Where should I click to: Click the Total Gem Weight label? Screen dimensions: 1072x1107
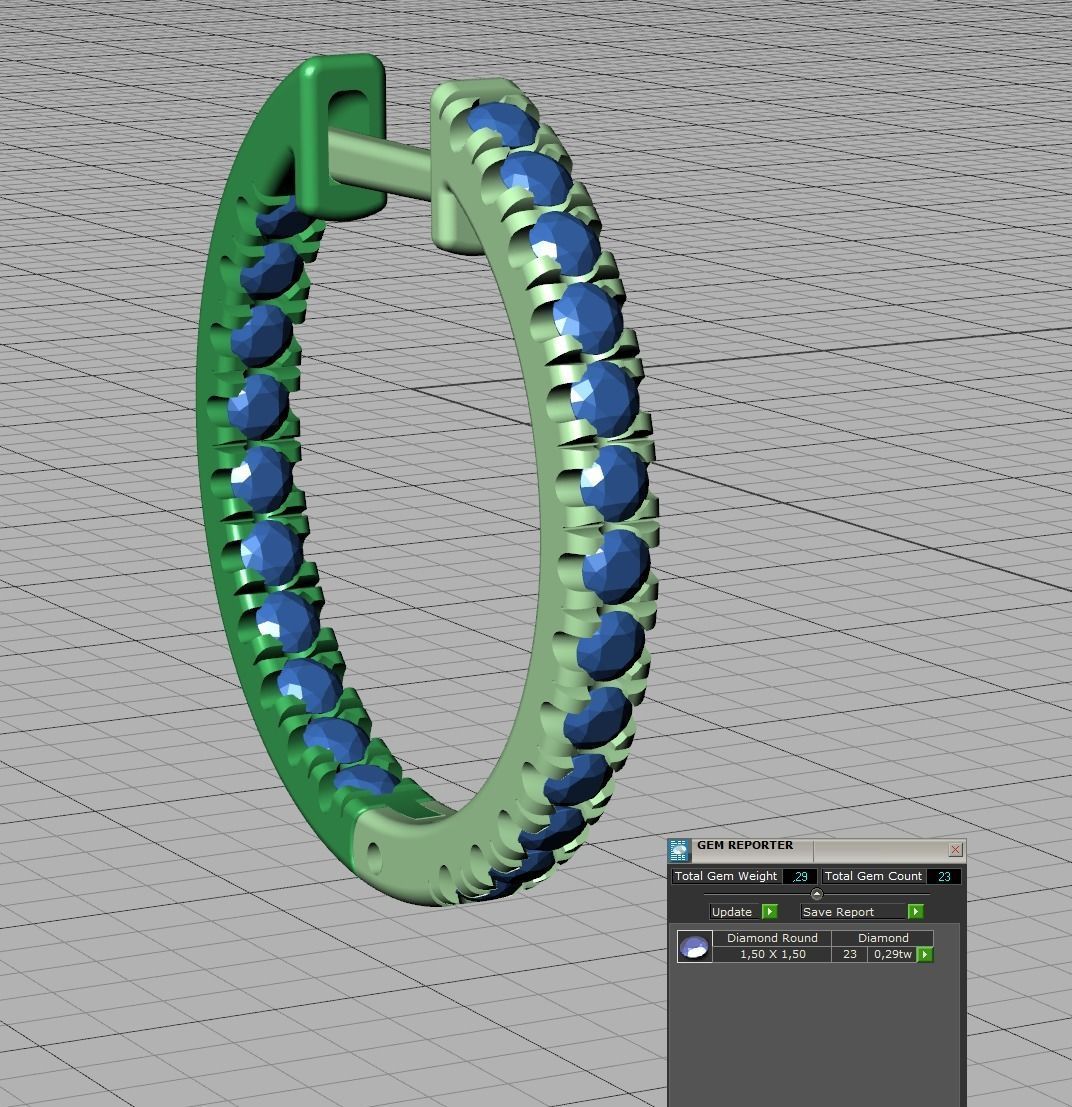726,876
